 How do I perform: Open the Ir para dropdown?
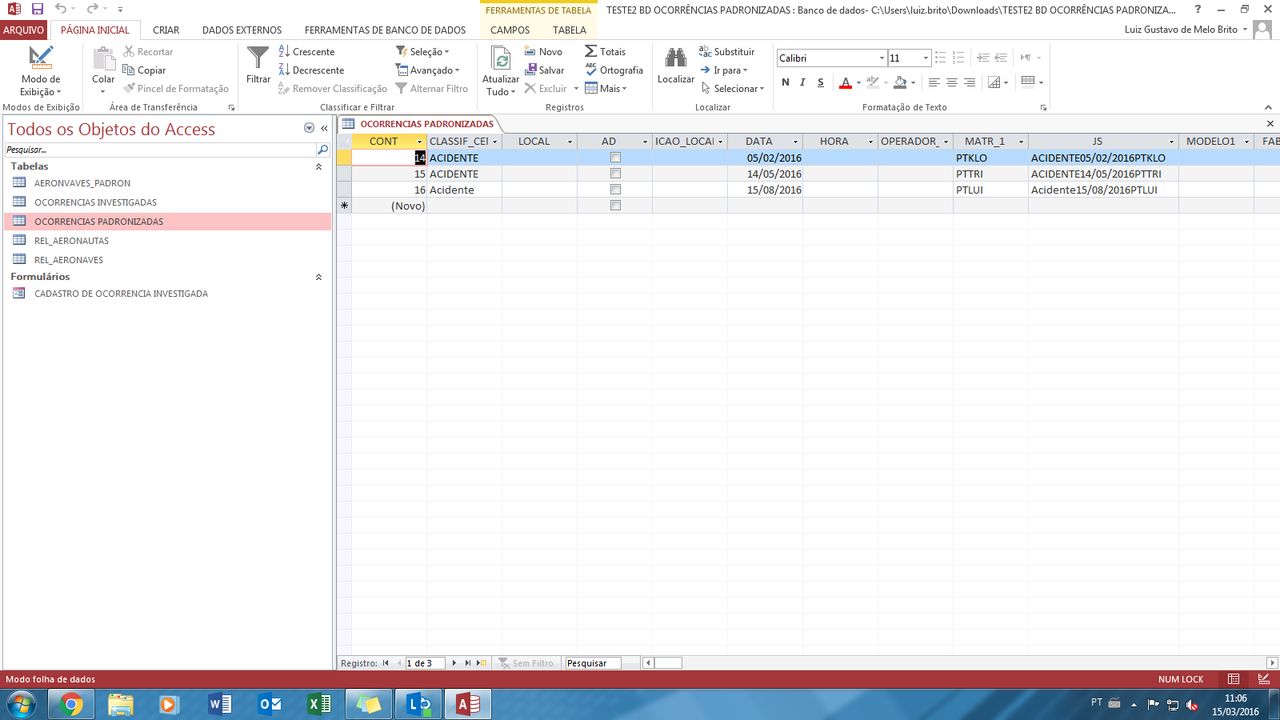tap(724, 70)
